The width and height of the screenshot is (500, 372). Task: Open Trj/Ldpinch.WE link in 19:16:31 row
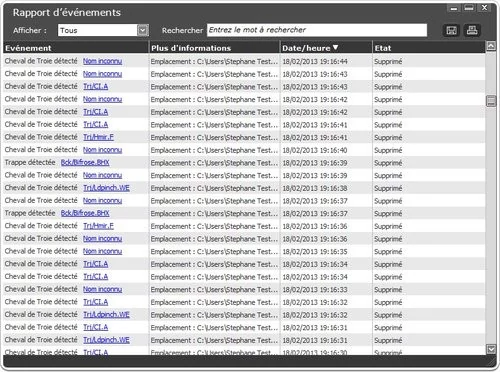pos(106,340)
